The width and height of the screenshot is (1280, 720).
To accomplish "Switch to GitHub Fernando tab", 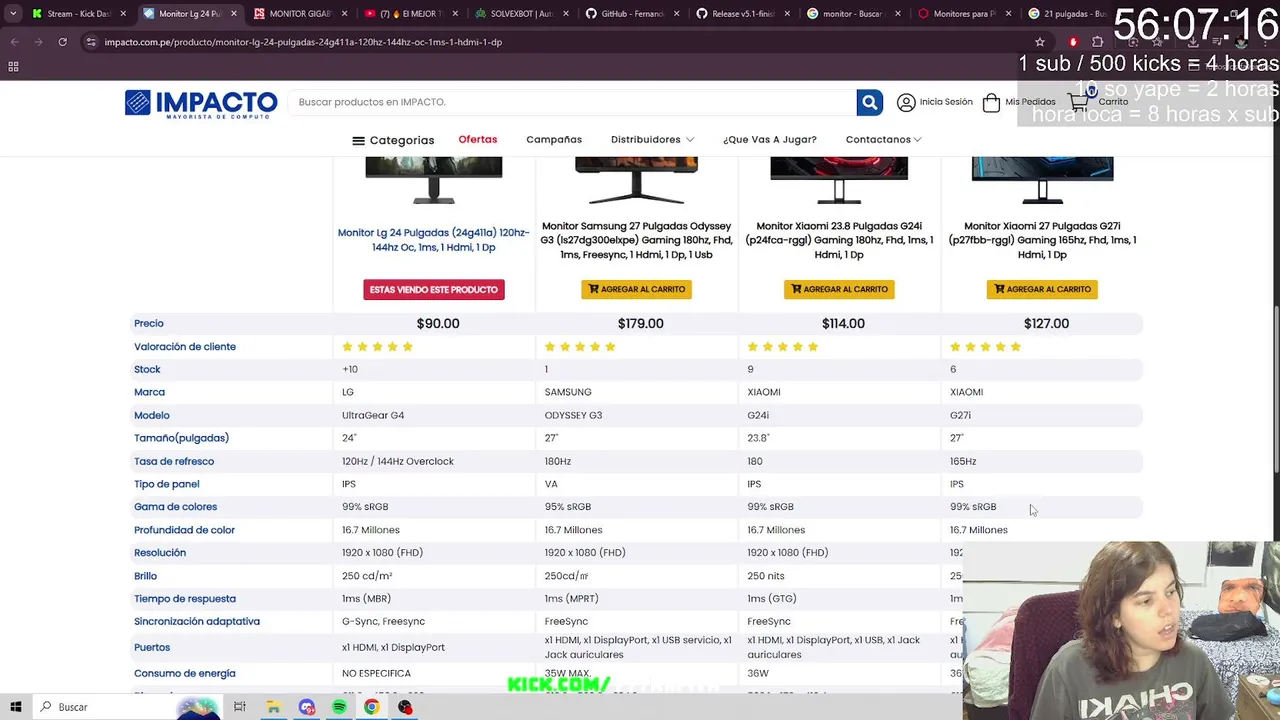I will (x=632, y=14).
